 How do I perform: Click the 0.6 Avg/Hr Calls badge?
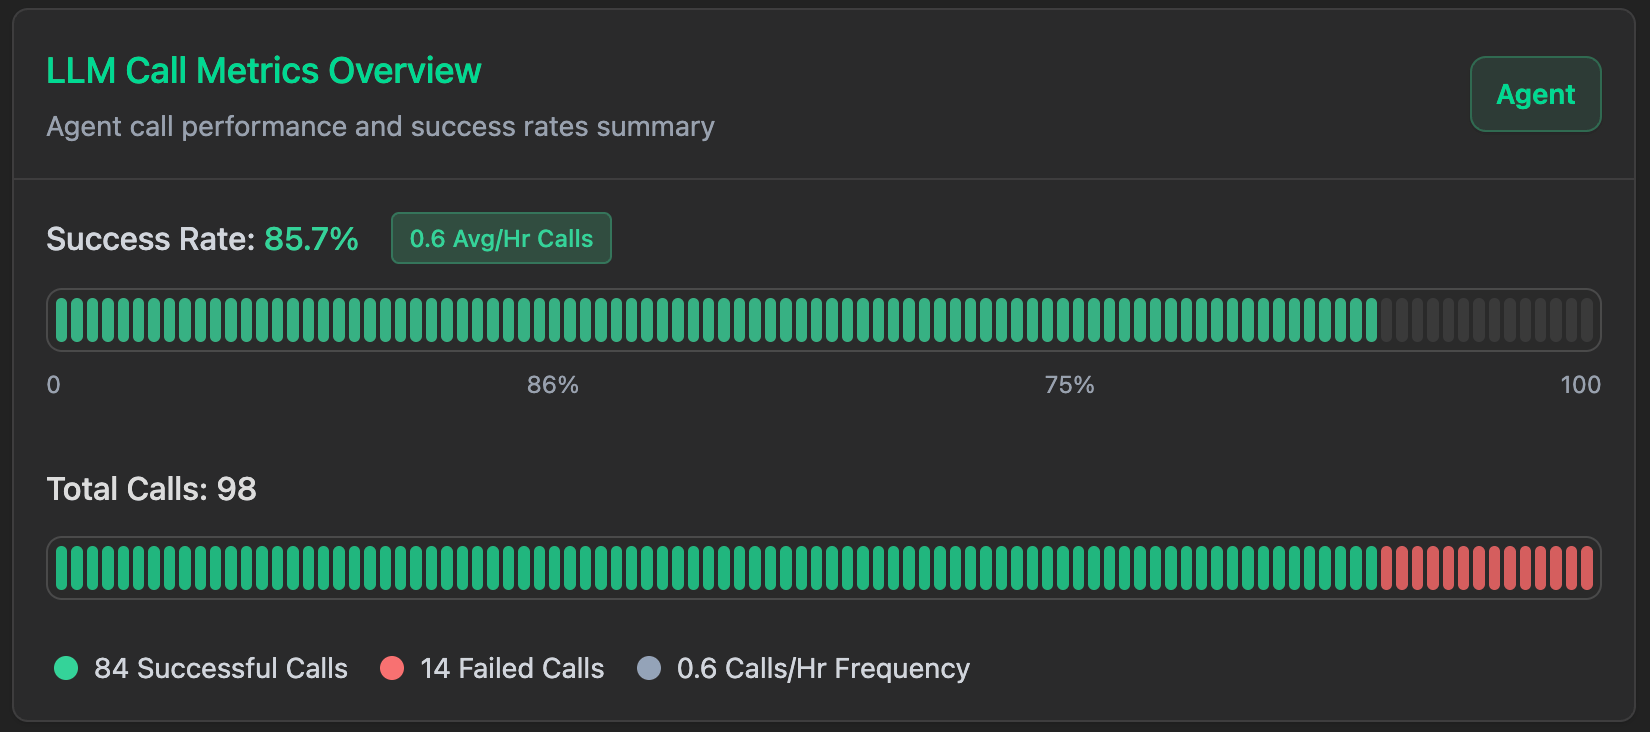pyautogui.click(x=501, y=239)
